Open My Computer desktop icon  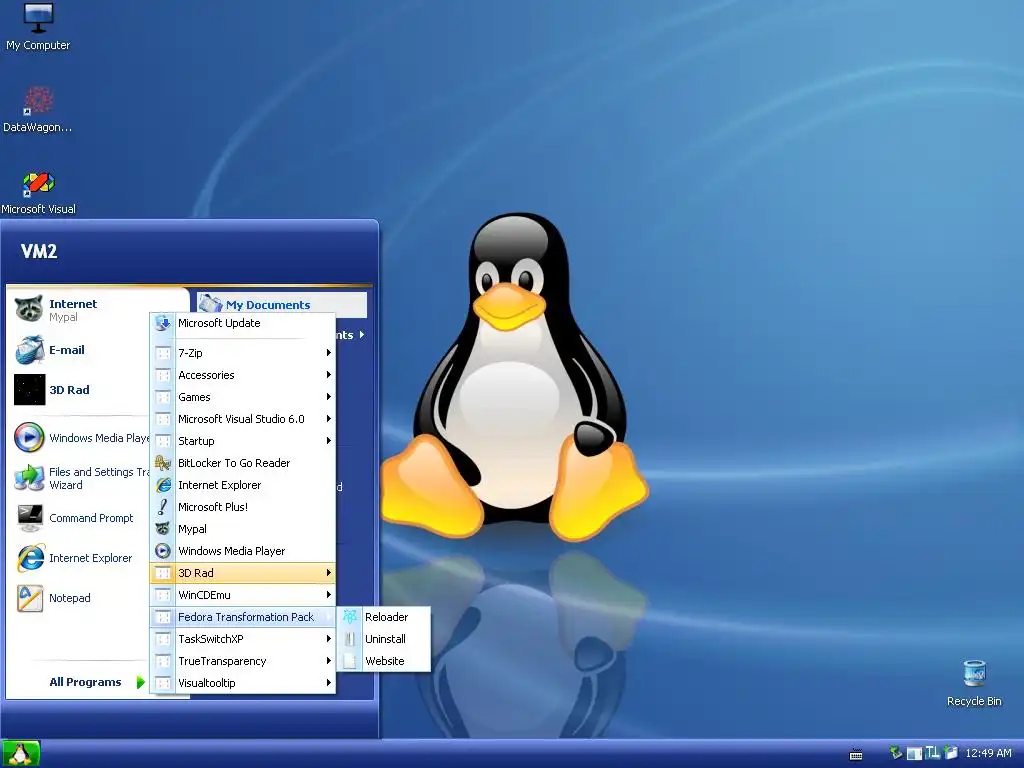click(x=38, y=26)
